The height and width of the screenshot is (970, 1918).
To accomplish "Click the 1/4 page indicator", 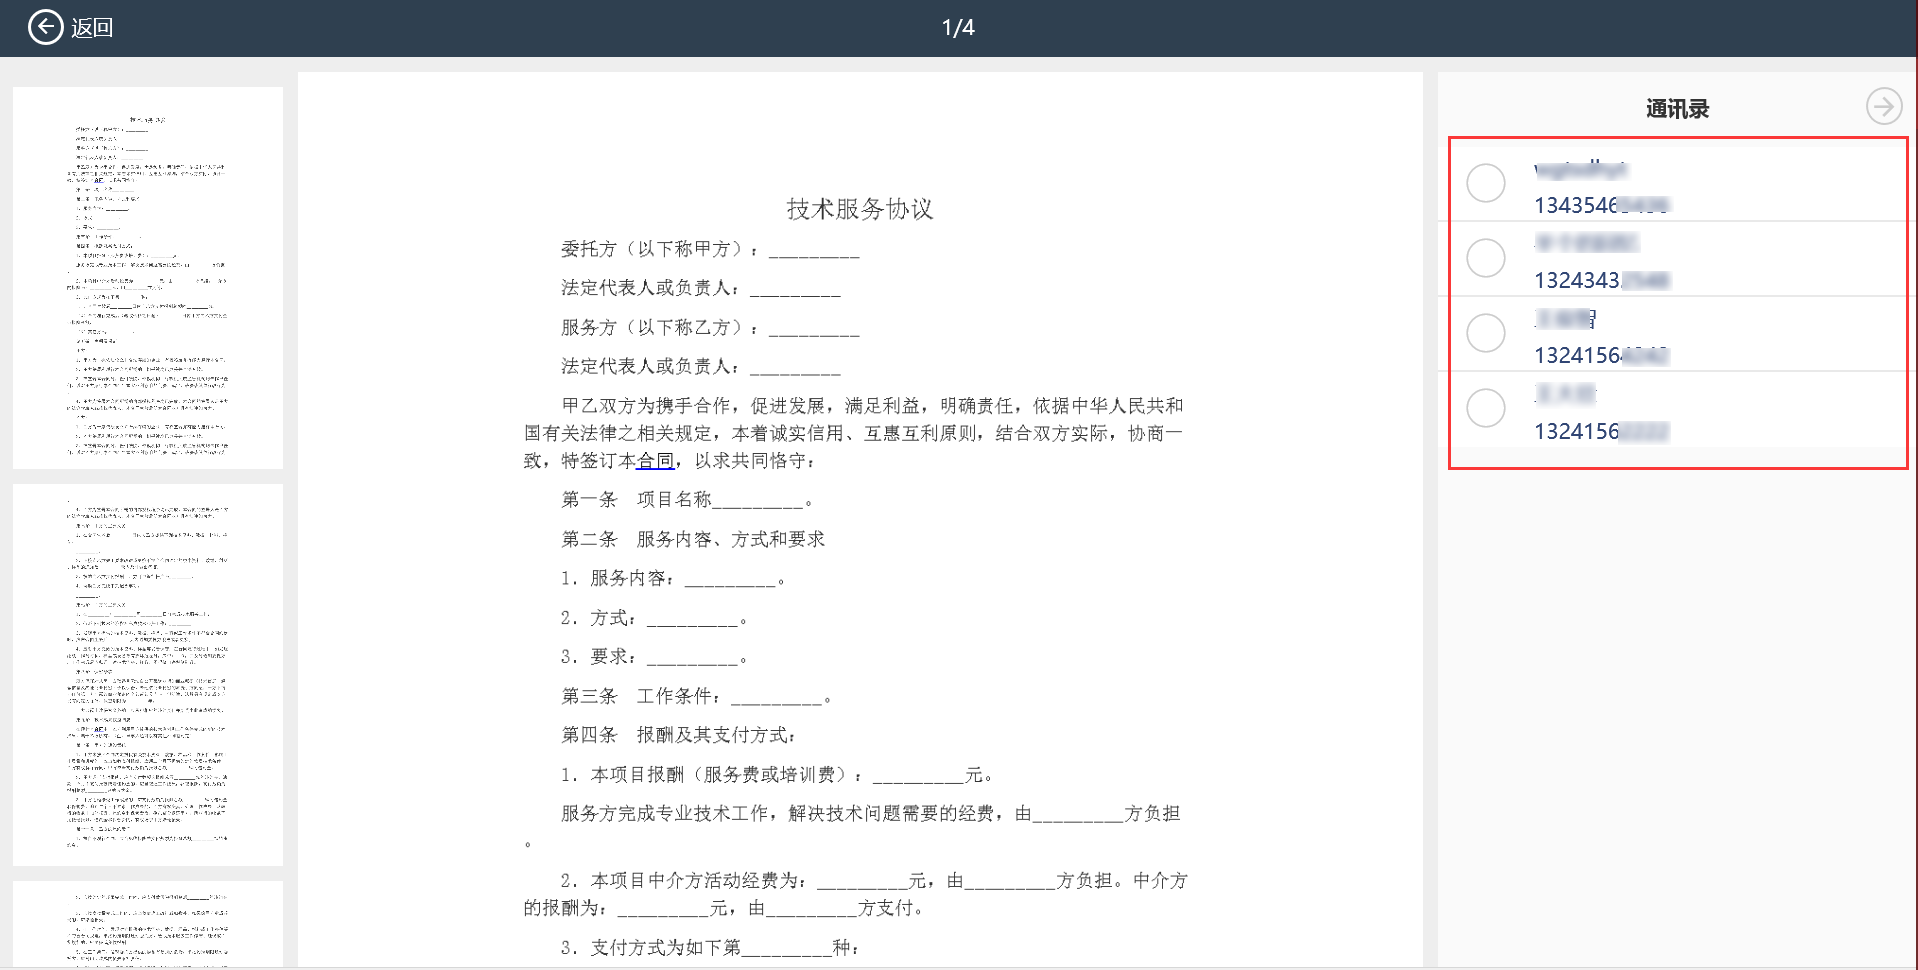I will (957, 28).
